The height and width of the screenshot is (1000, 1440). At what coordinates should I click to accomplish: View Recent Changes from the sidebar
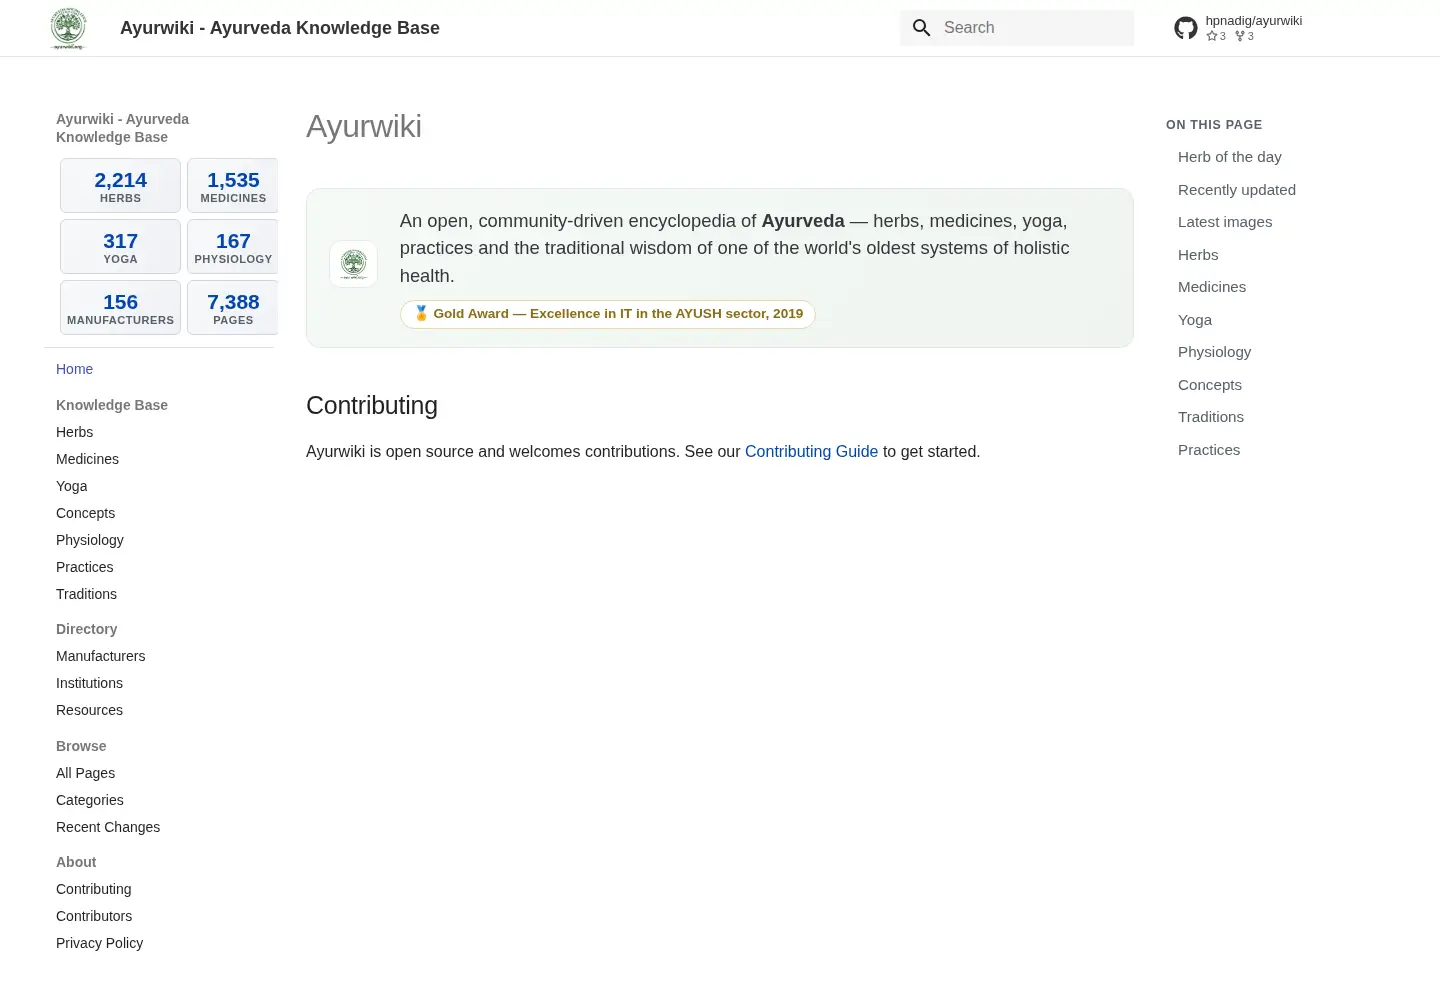pos(108,827)
